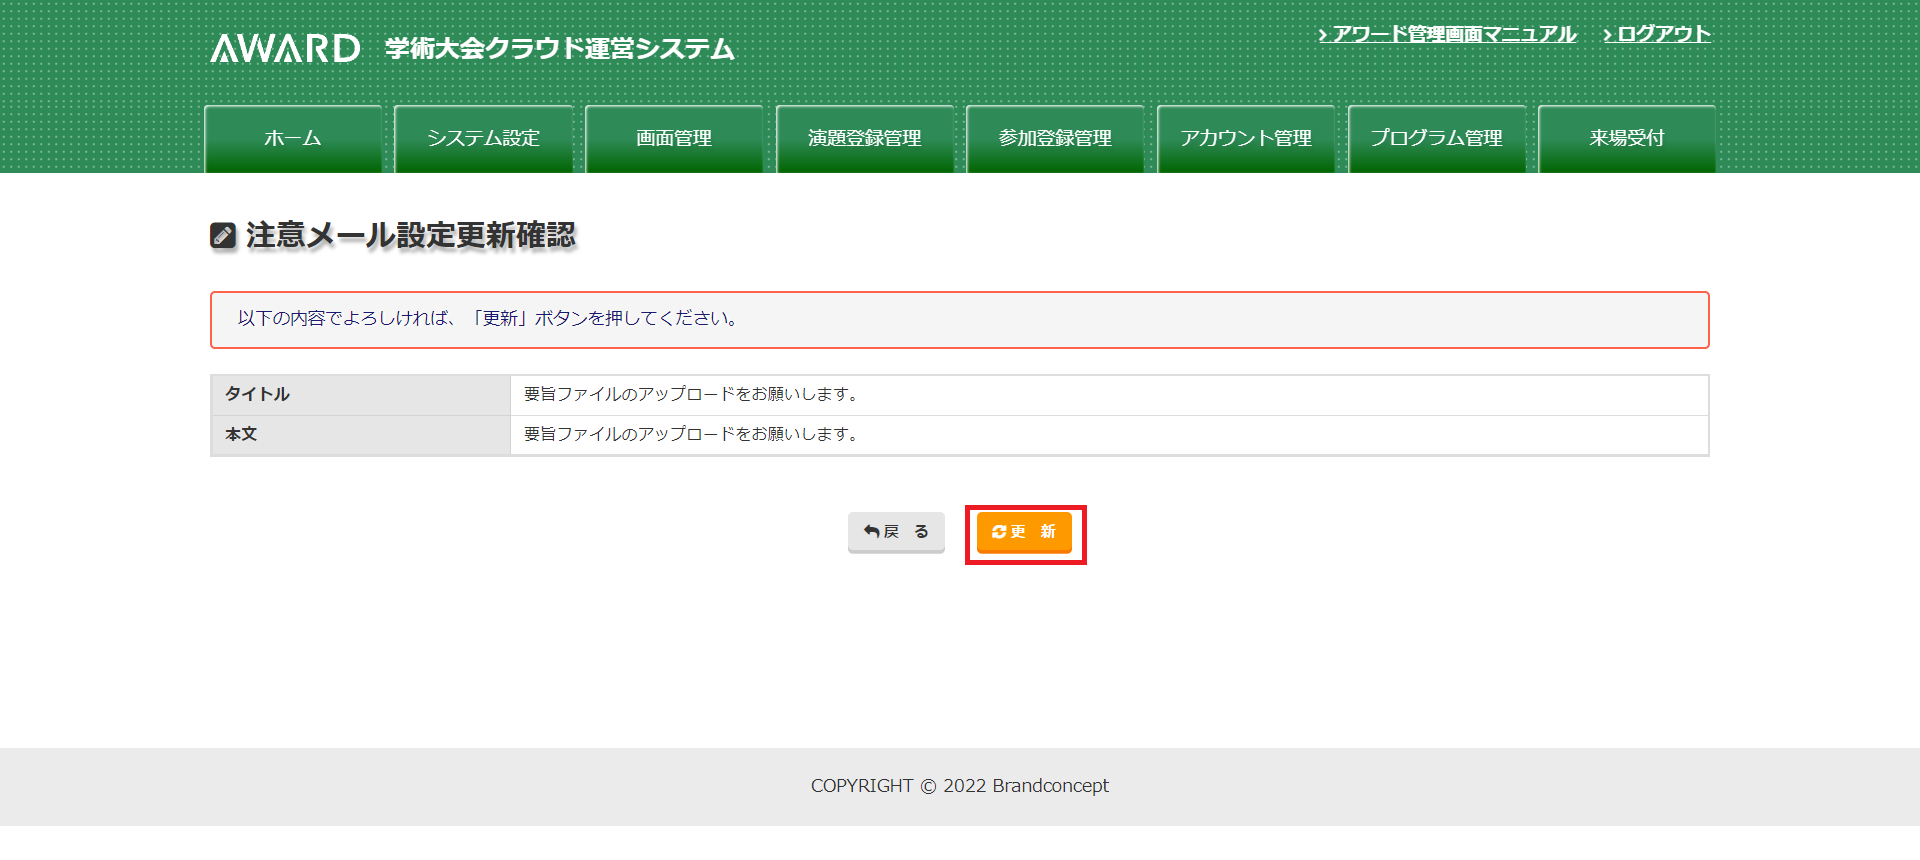The height and width of the screenshot is (860, 1920).
Task: Click the タイトル value 要旨ファイルのアップロードをお願いします。
Action: (691, 395)
